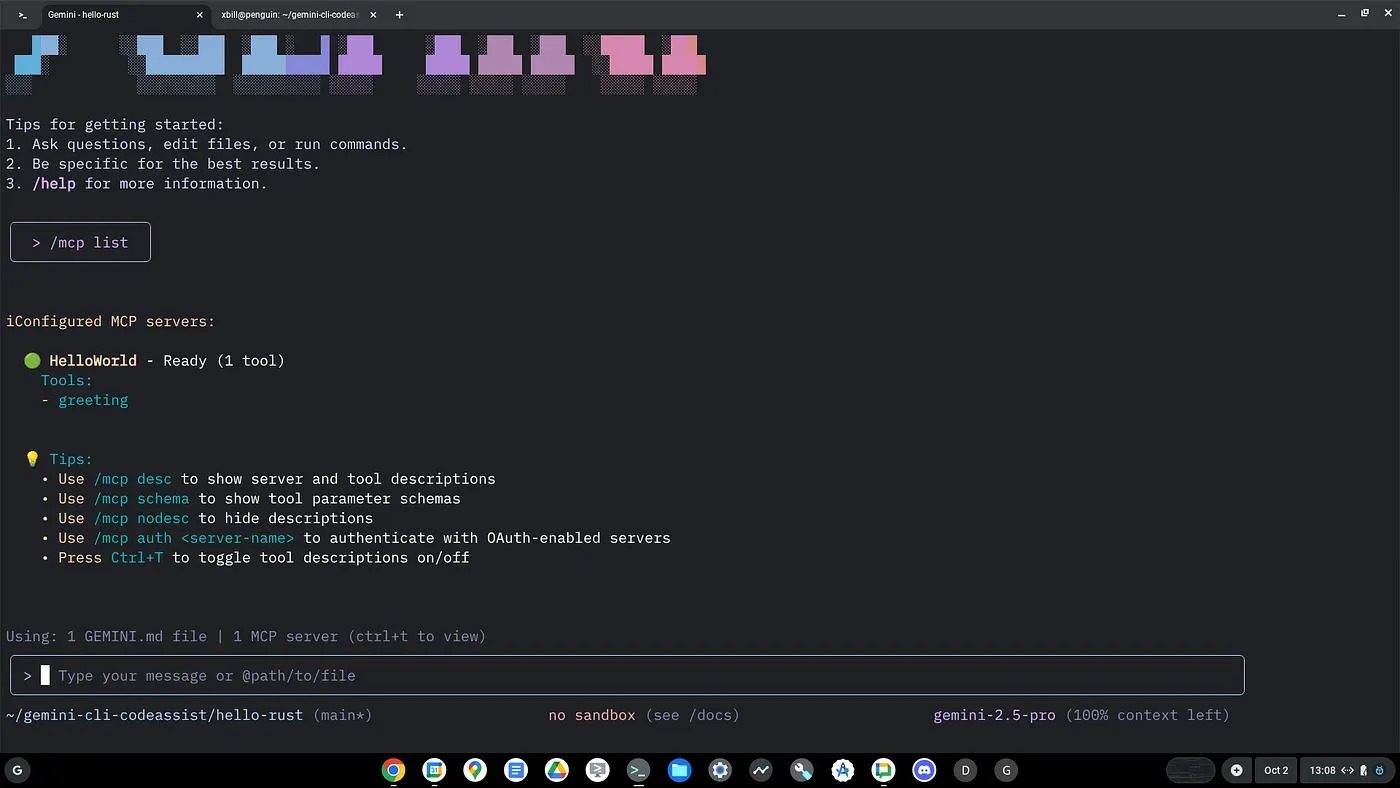Open Google Drive shelf icon
The height and width of the screenshot is (788, 1400).
tap(556, 770)
